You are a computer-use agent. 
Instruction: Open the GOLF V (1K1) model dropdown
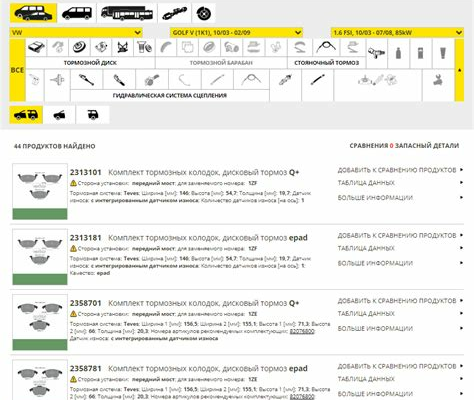pos(236,32)
